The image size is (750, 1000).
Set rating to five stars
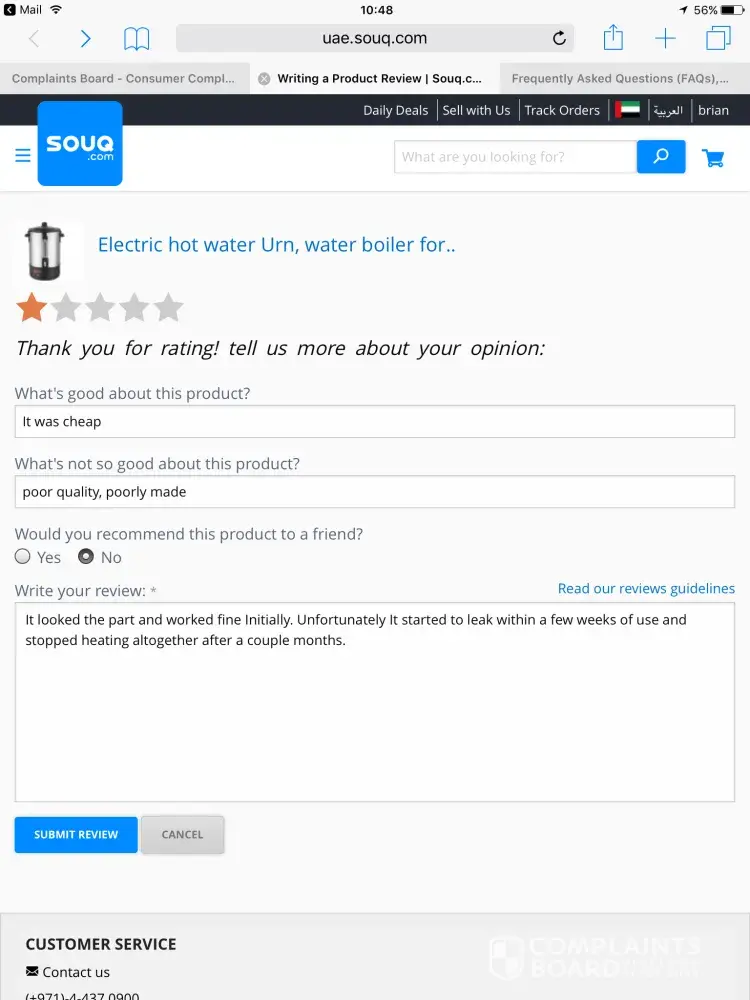pyautogui.click(x=169, y=307)
